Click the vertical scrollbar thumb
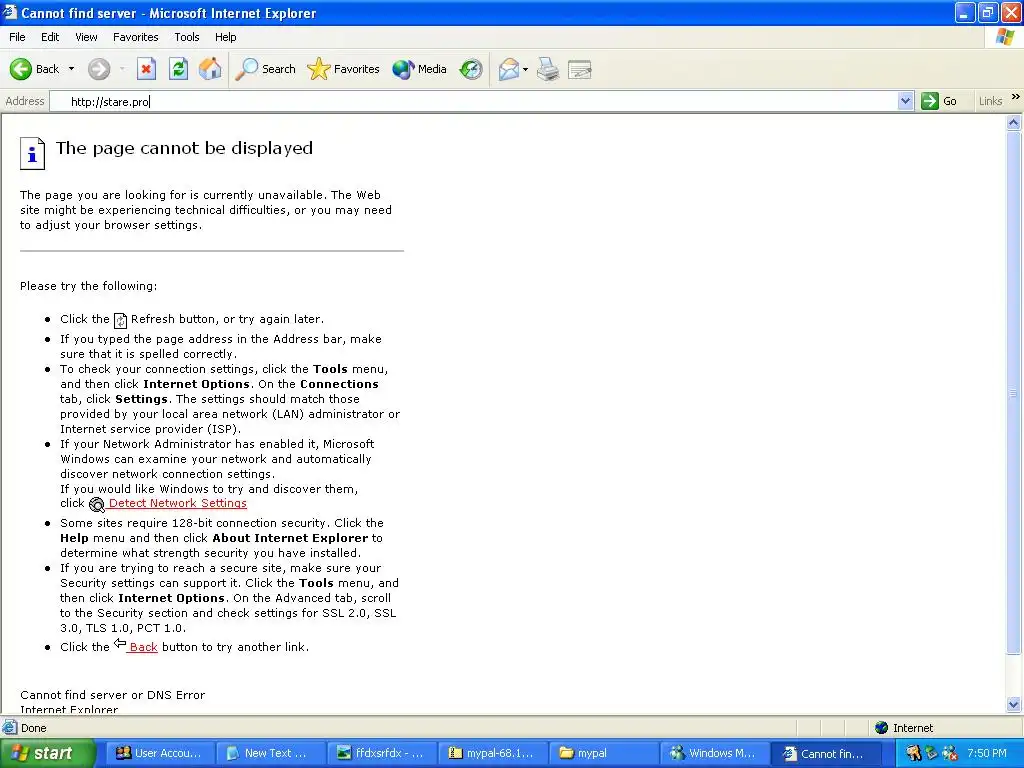The image size is (1024, 768). (x=1014, y=392)
